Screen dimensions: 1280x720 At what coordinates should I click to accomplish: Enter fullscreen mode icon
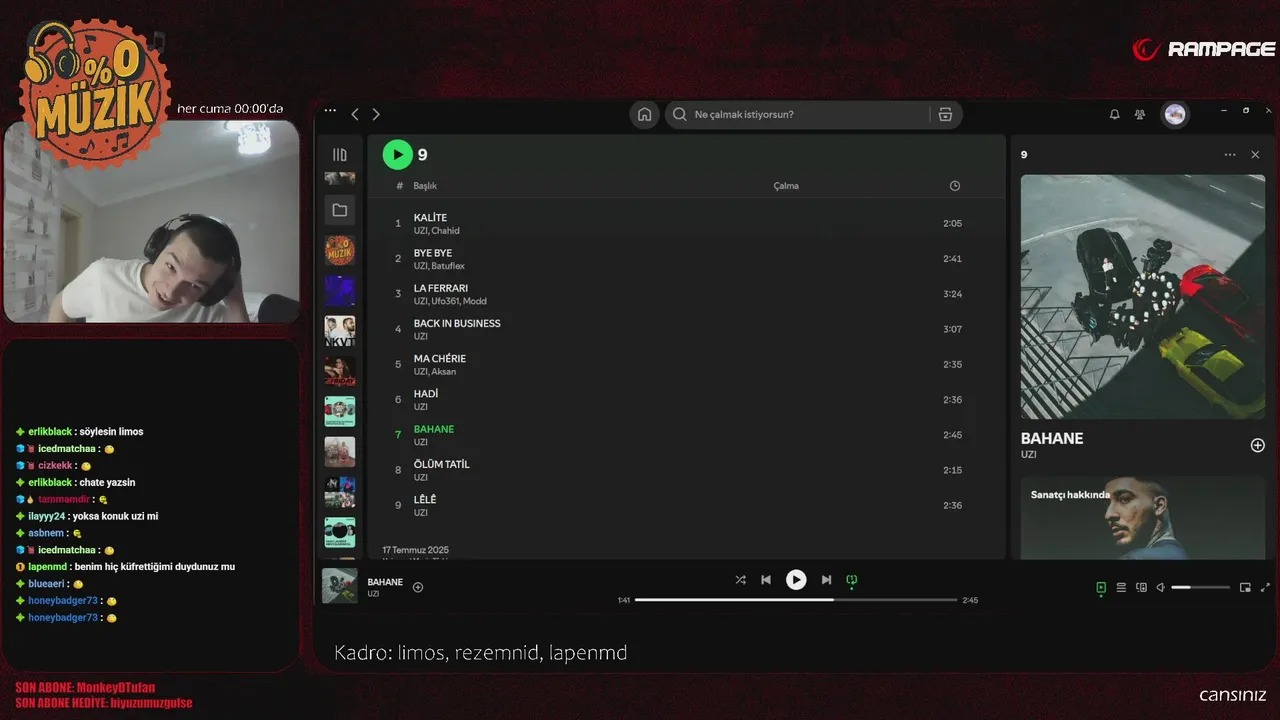point(1265,588)
